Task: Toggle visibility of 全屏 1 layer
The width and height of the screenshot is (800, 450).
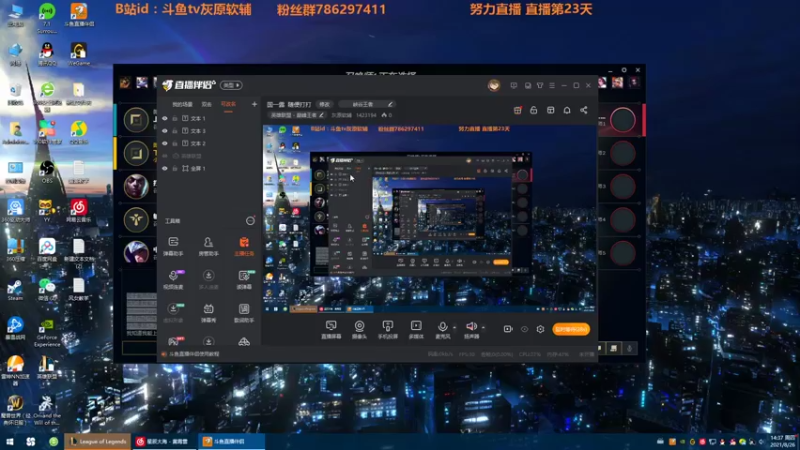Action: click(165, 168)
